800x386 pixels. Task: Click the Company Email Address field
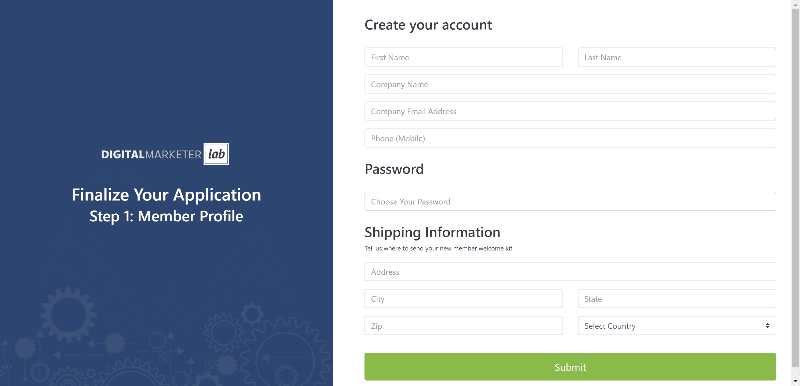click(570, 111)
